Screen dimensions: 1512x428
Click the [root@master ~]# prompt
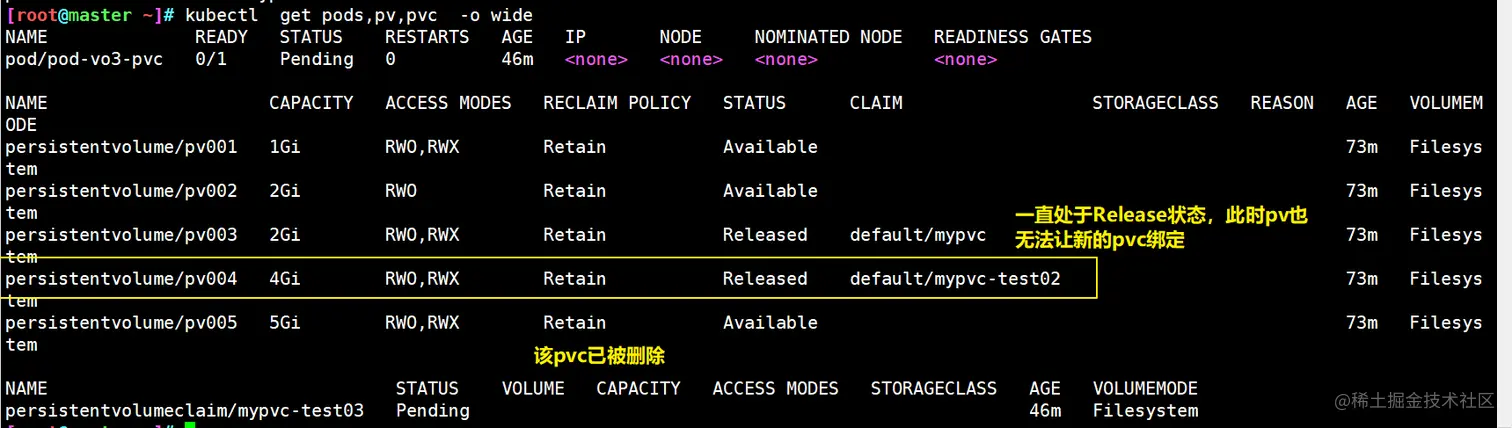coord(91,15)
